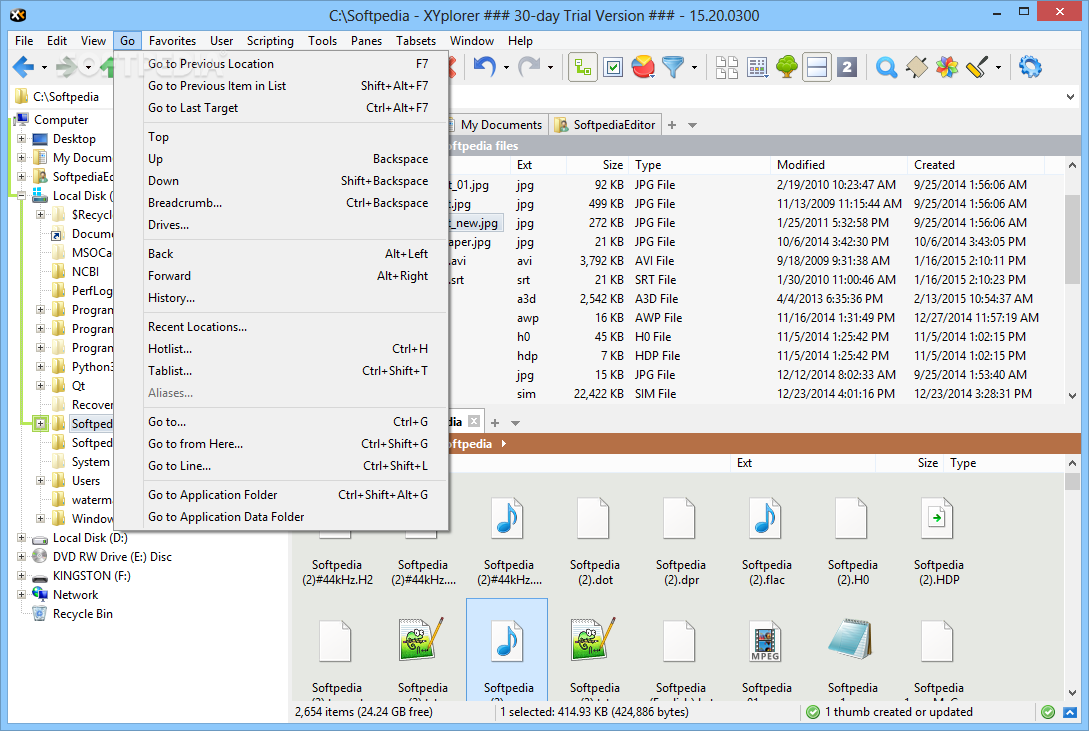The width and height of the screenshot is (1089, 731).
Task: Click the yellow paint roller toolbar icon
Action: [976, 67]
